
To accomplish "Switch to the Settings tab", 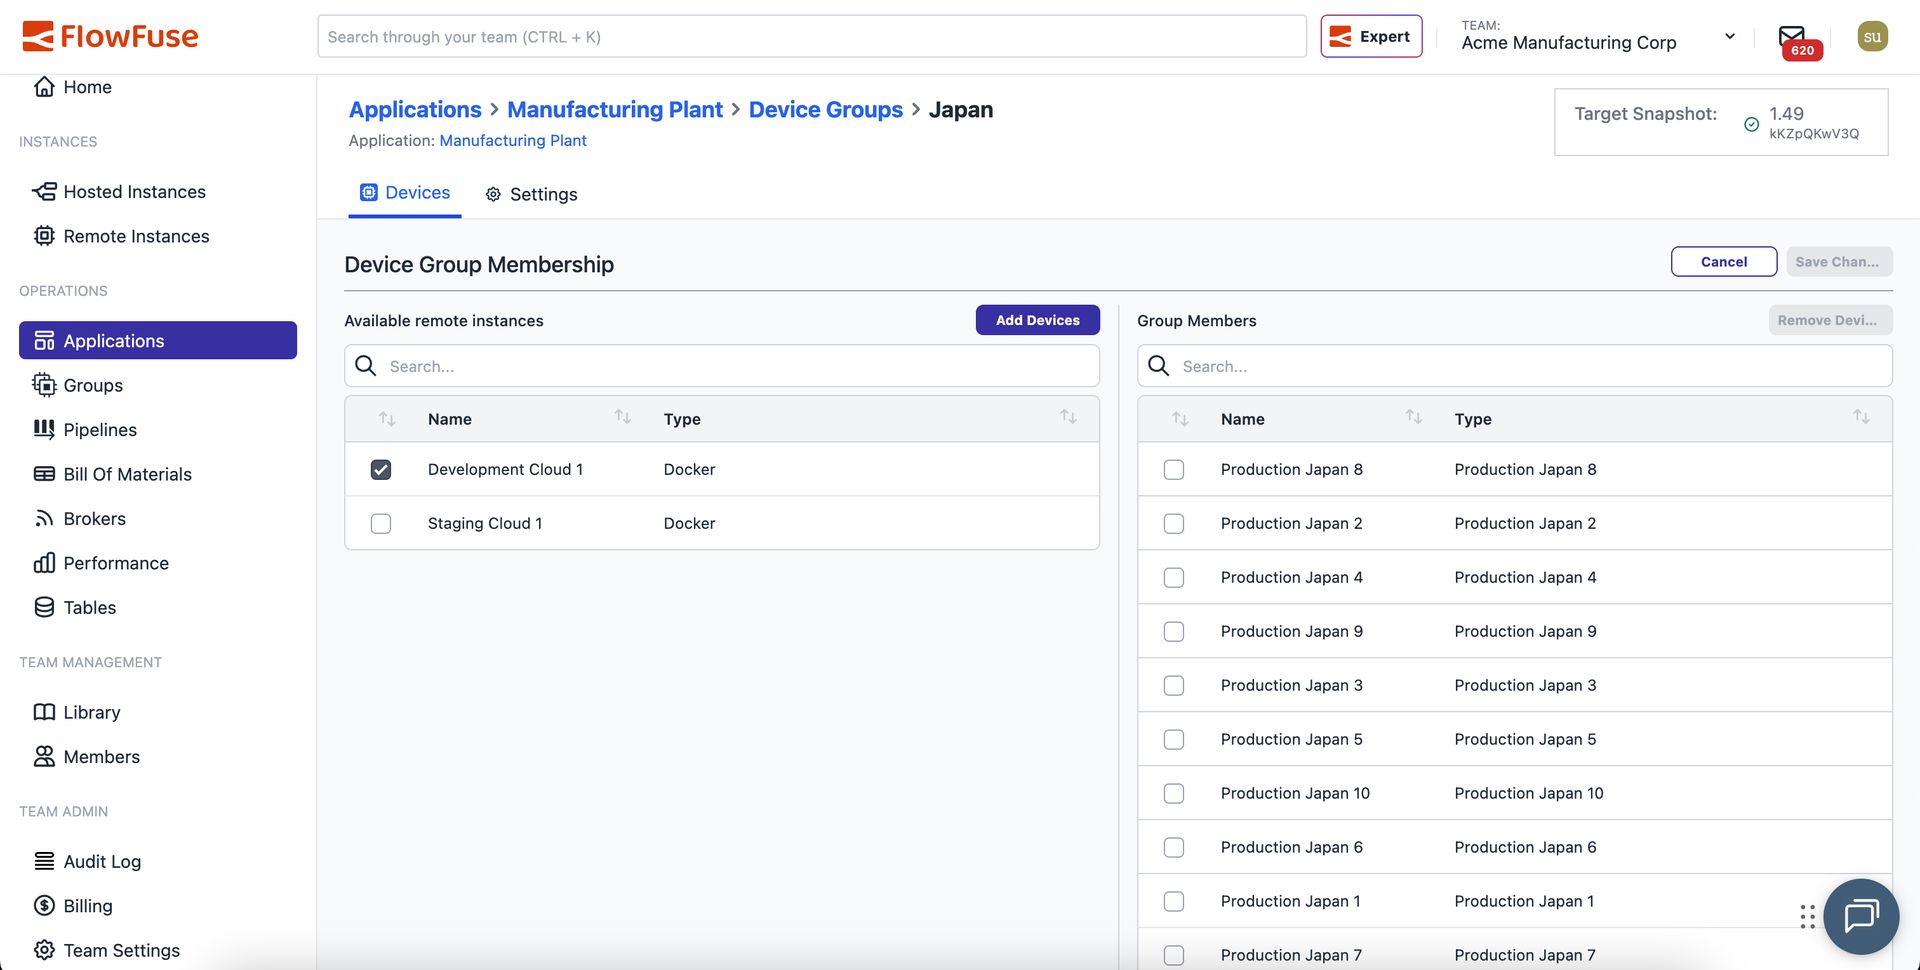I will 532,194.
